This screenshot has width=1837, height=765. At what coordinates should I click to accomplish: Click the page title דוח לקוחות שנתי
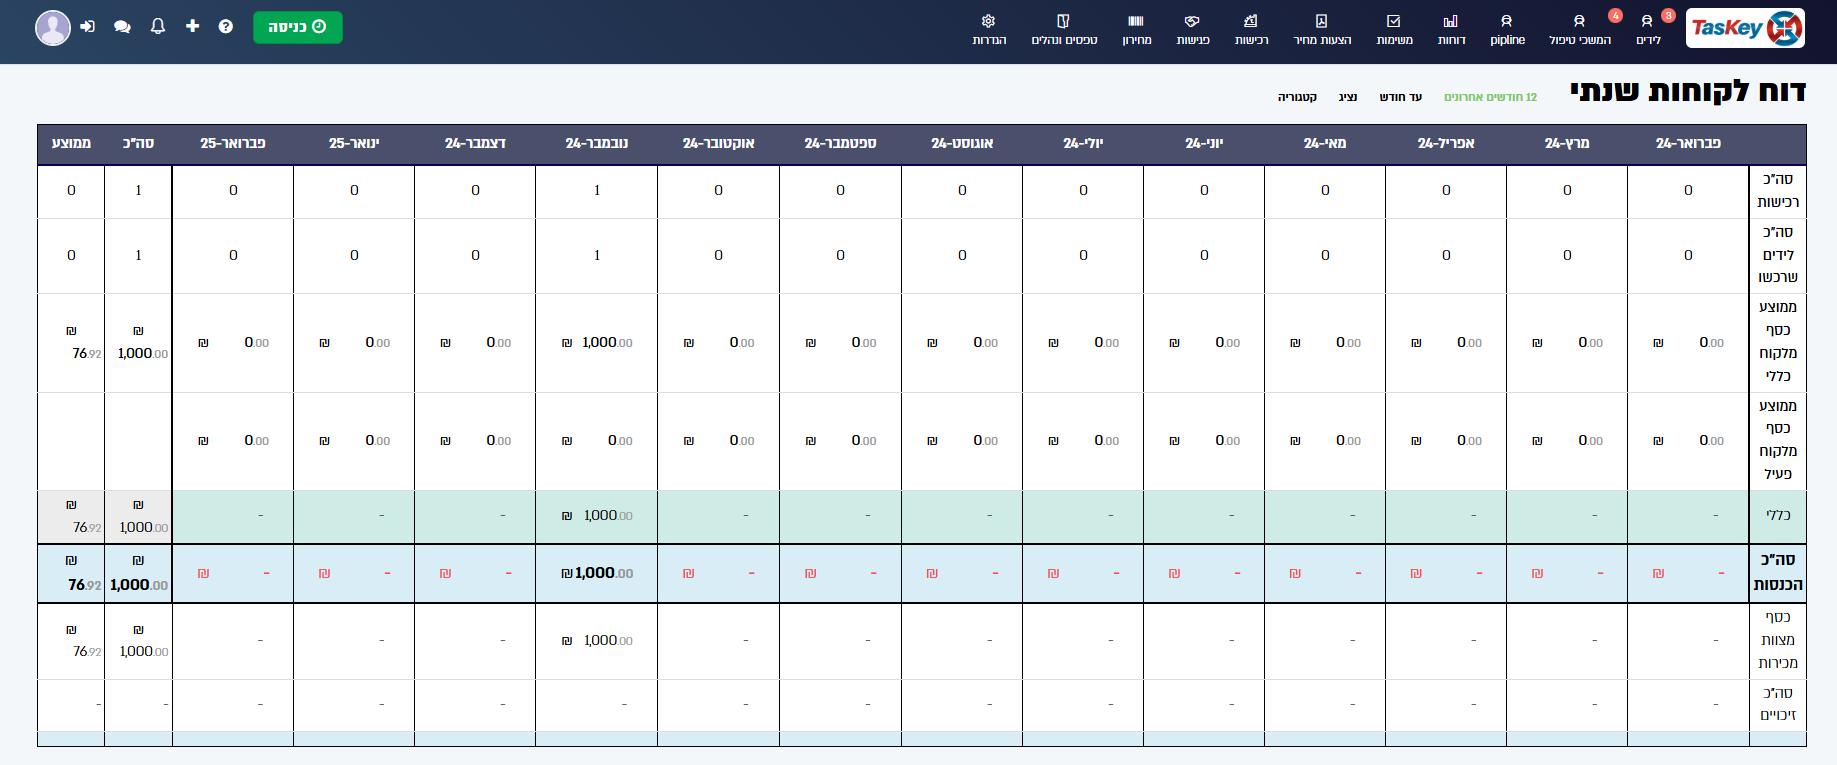coord(1688,91)
